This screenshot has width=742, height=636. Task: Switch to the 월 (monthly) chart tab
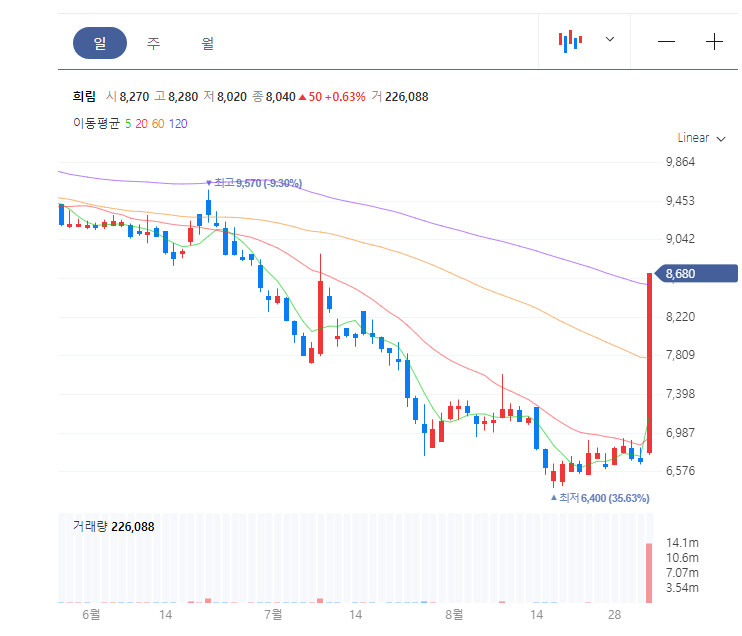coord(207,43)
